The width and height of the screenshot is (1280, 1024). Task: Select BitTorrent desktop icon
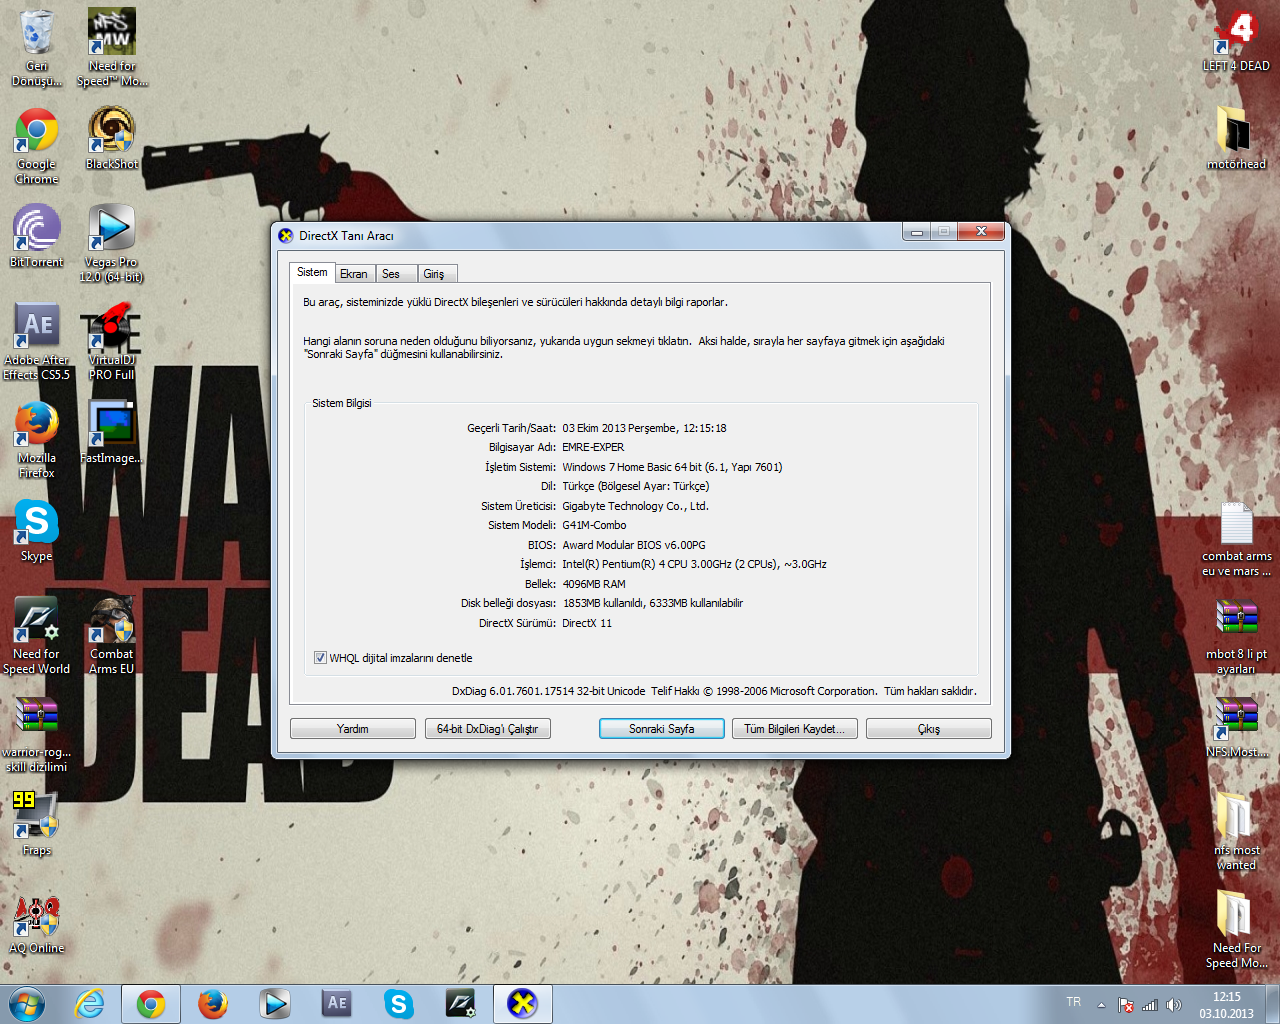point(37,236)
